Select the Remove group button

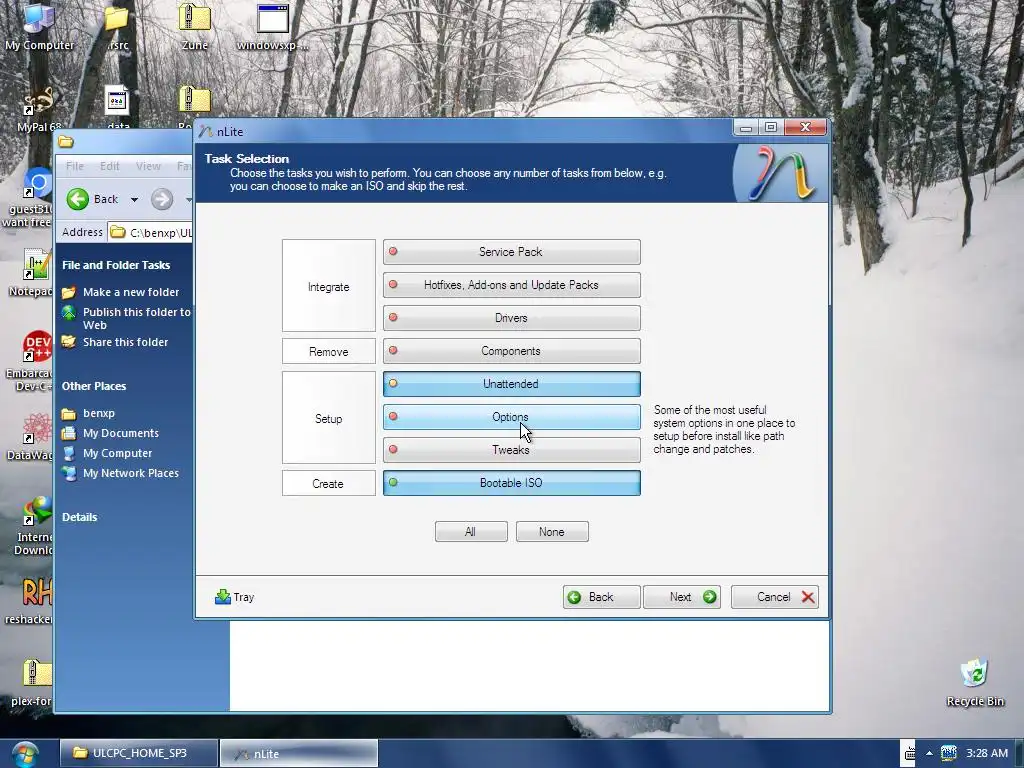[328, 351]
